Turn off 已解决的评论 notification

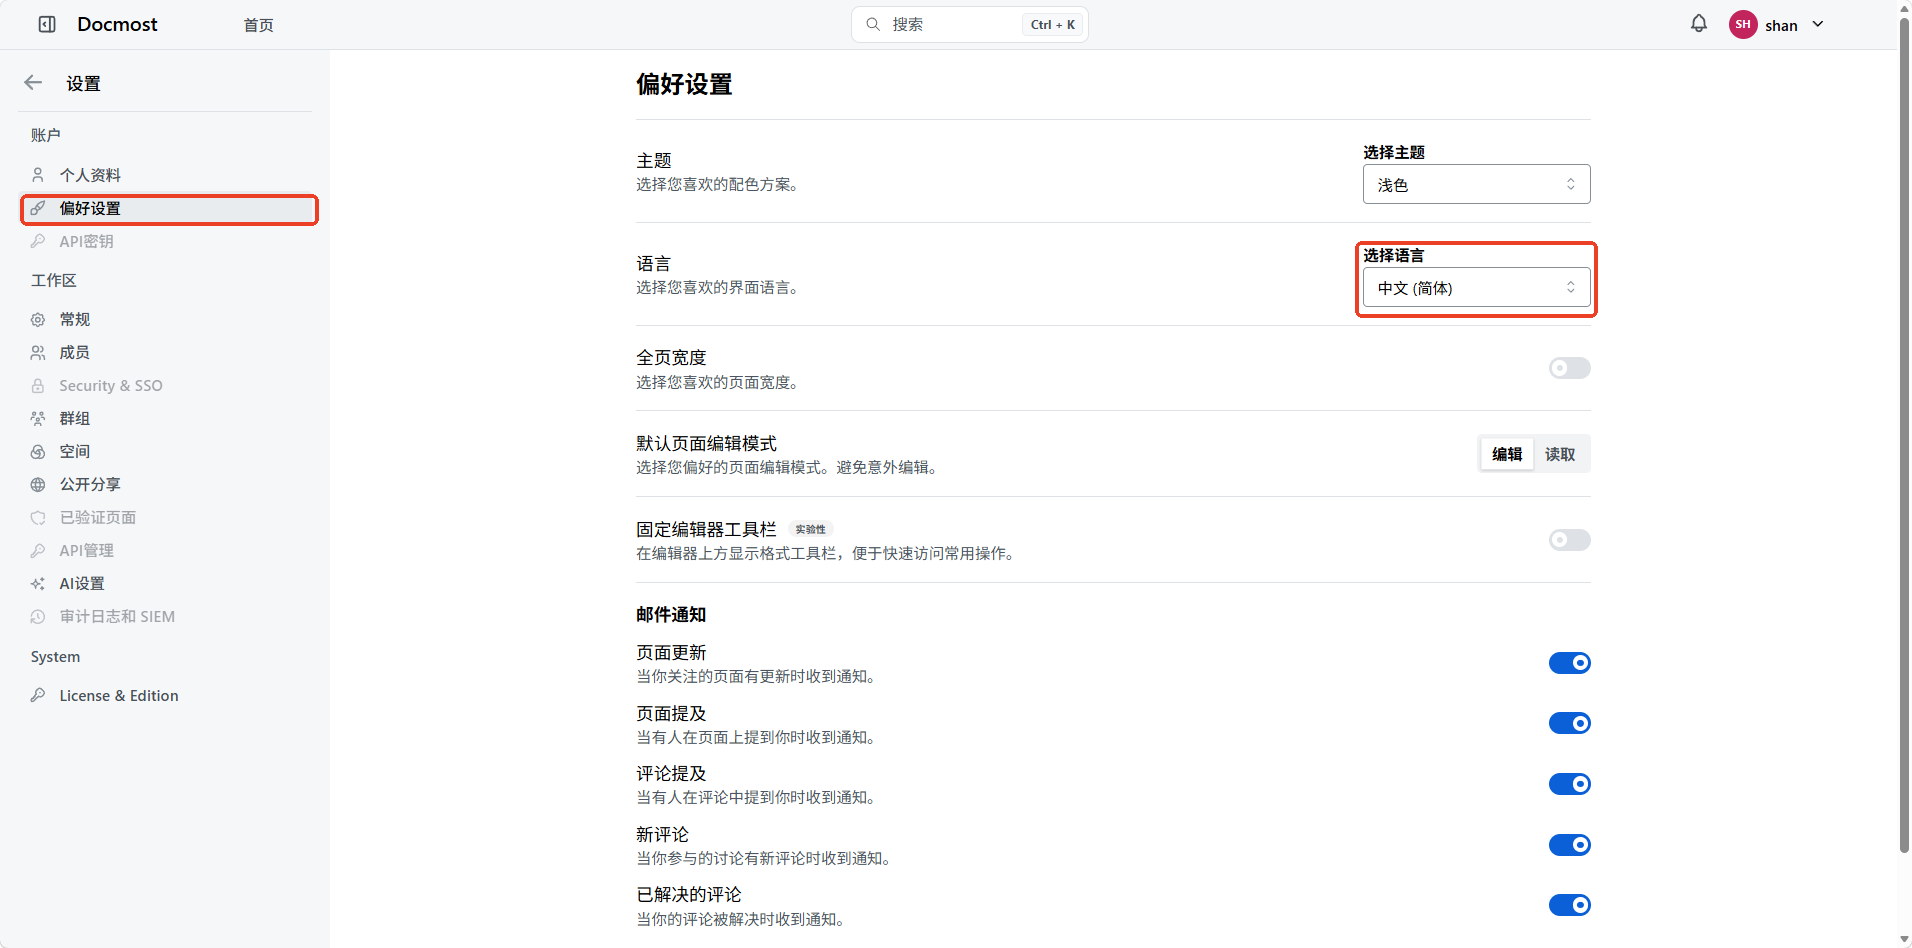1569,905
